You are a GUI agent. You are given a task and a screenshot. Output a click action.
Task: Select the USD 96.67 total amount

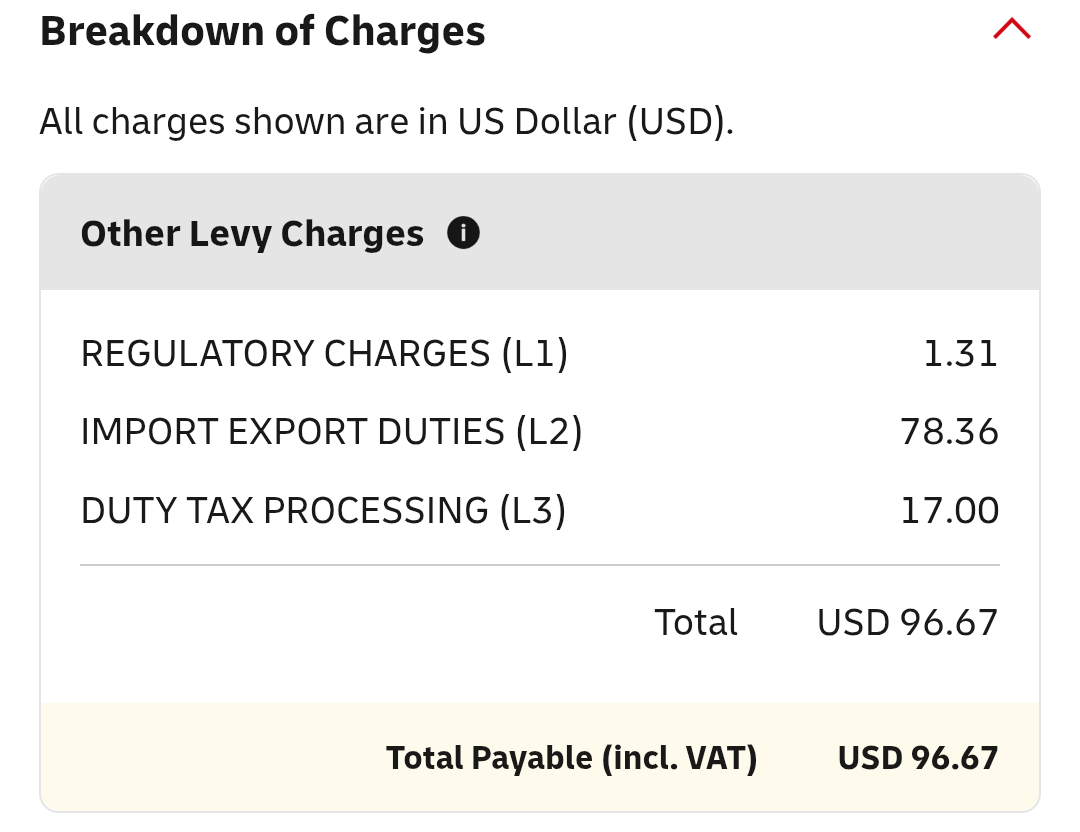[907, 623]
